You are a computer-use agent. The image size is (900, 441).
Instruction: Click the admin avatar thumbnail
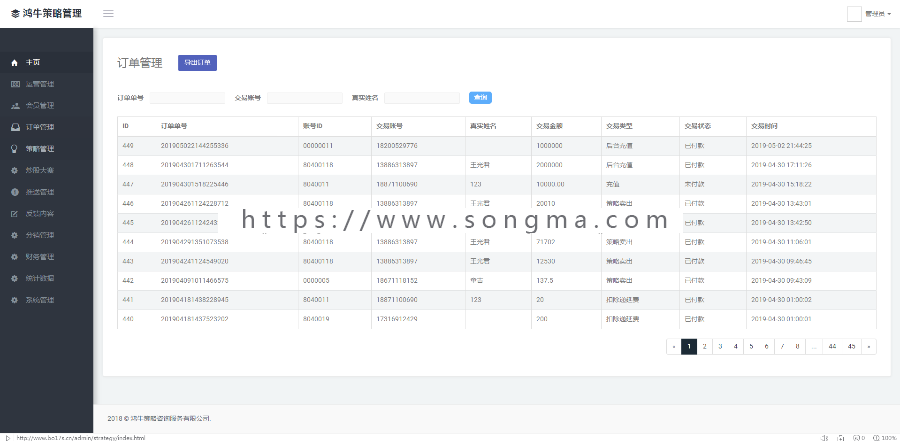854,14
